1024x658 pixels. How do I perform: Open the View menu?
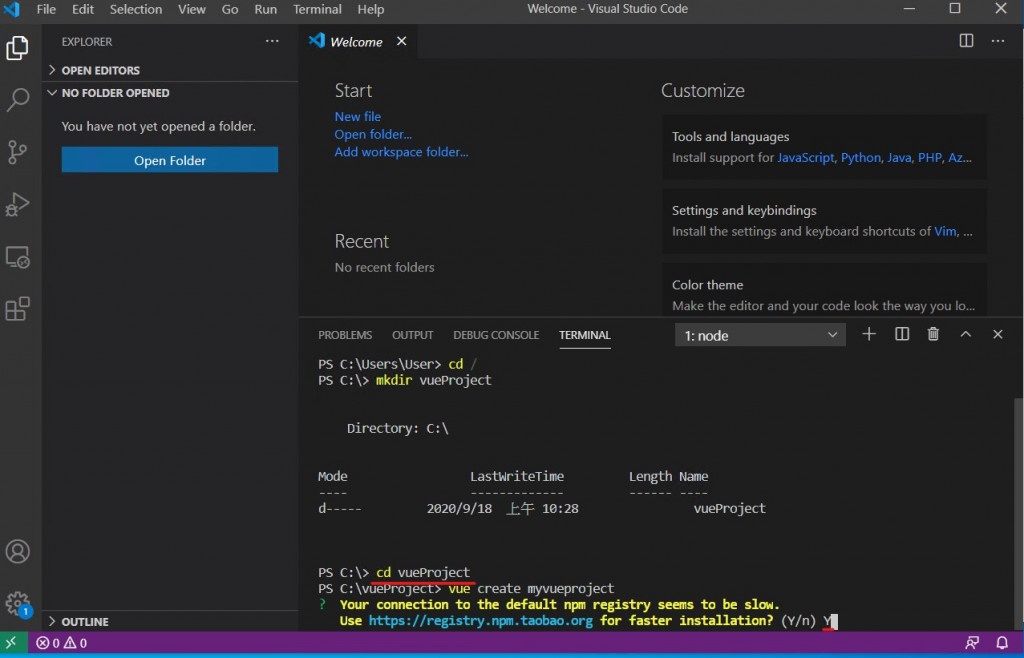point(192,9)
